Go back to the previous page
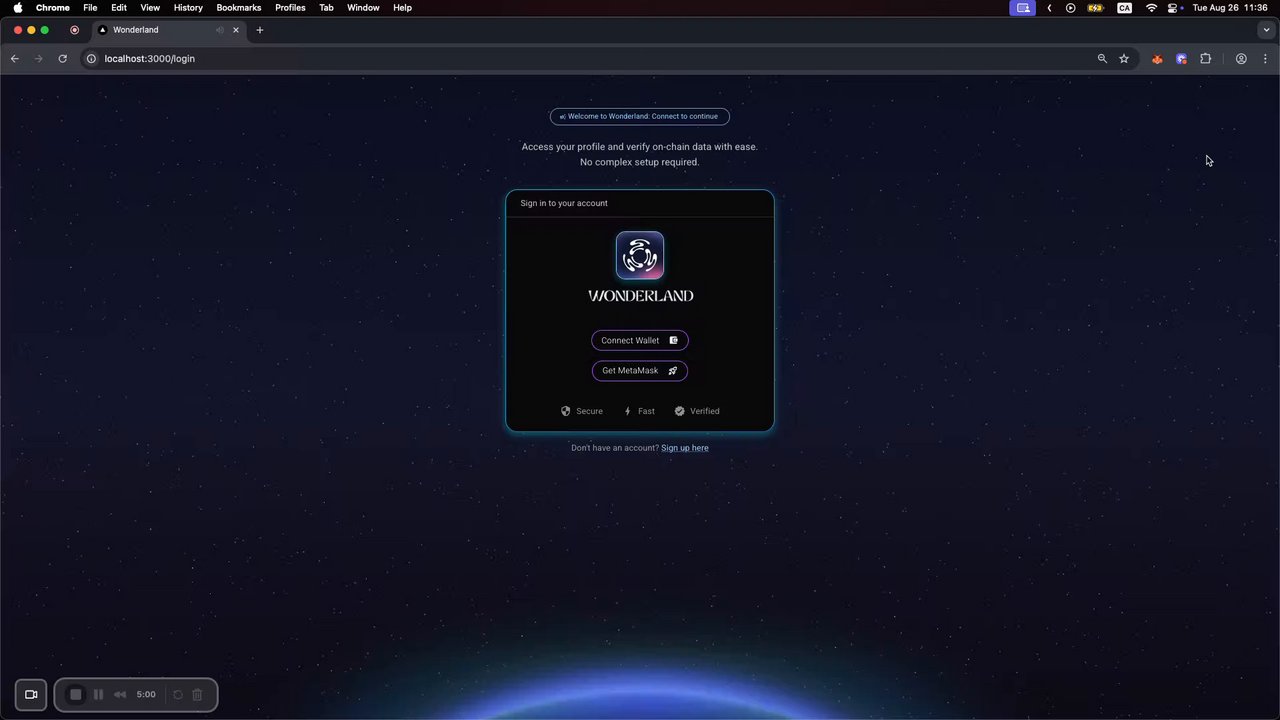 click(15, 59)
